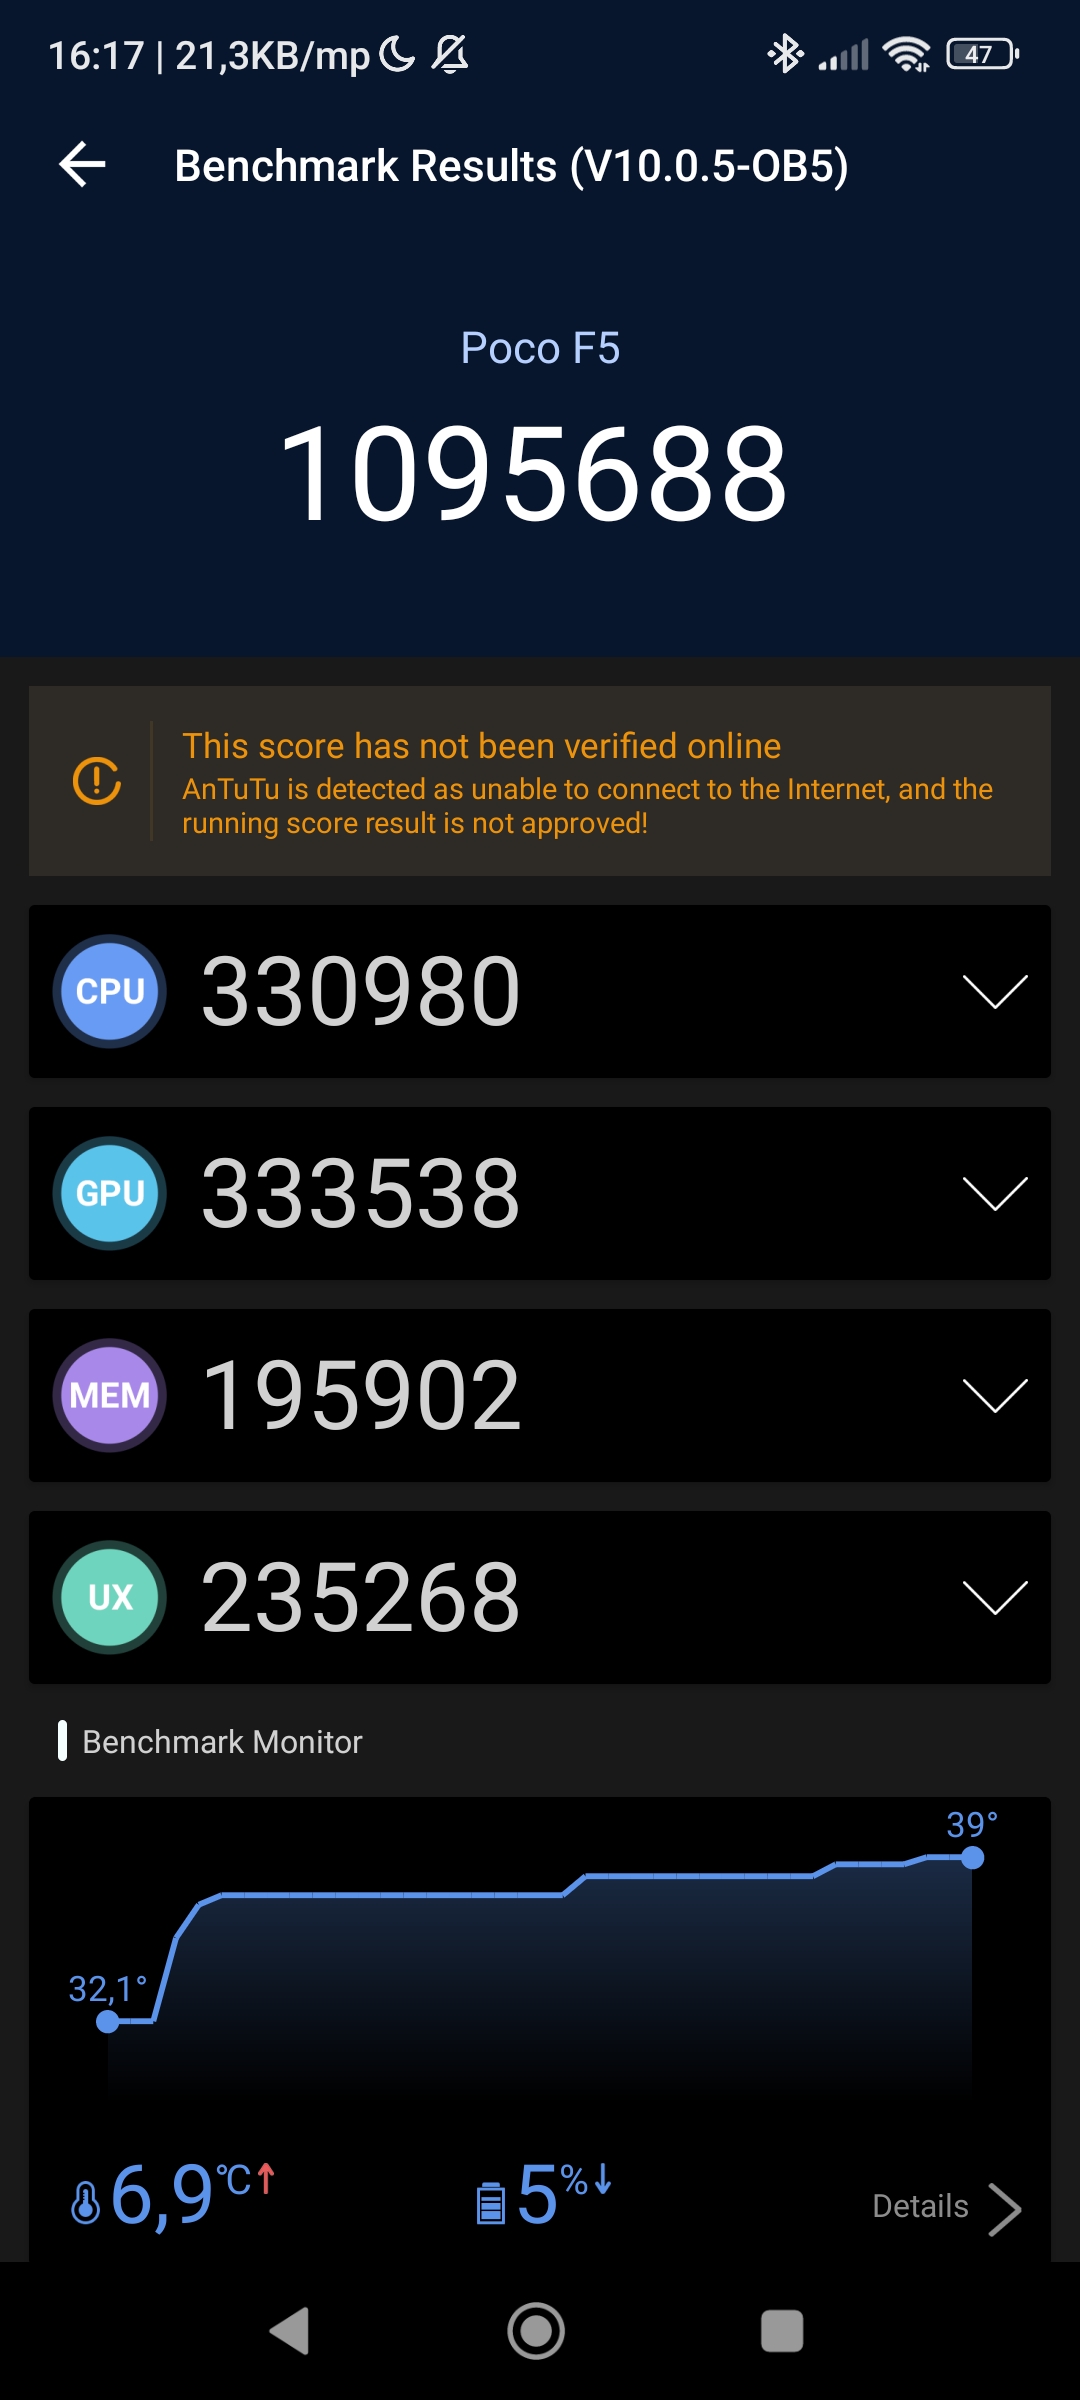Open benchmark monitor Details
The height and width of the screenshot is (2400, 1080).
[x=920, y=2206]
